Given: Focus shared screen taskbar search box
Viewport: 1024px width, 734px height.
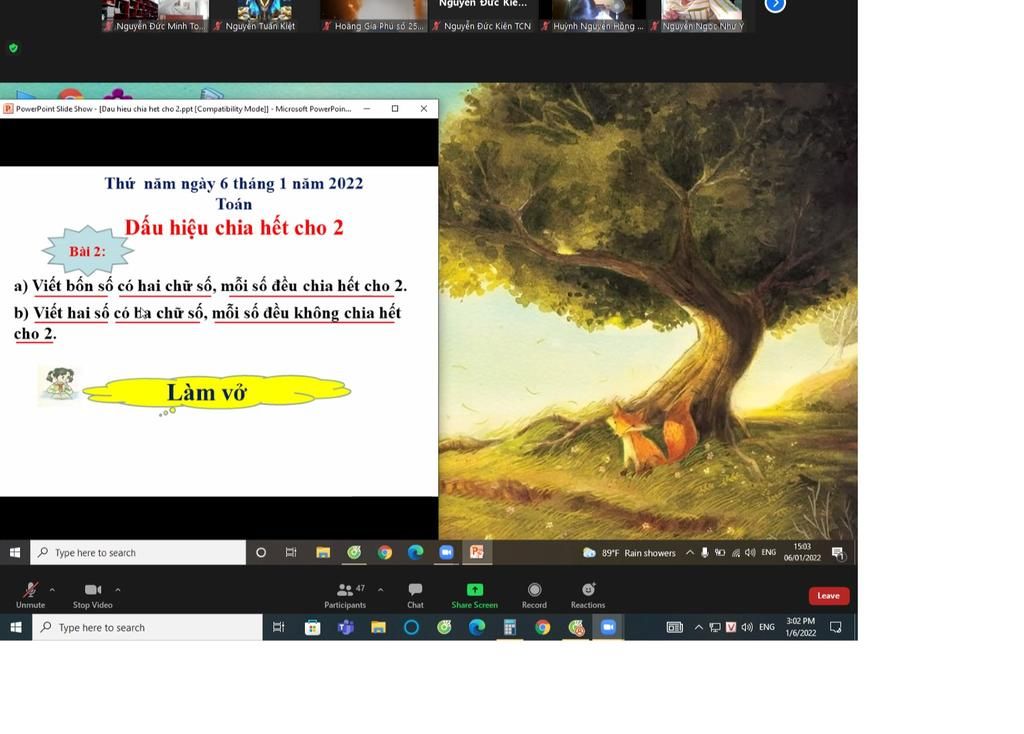Looking at the screenshot, I should pyautogui.click(x=138, y=552).
